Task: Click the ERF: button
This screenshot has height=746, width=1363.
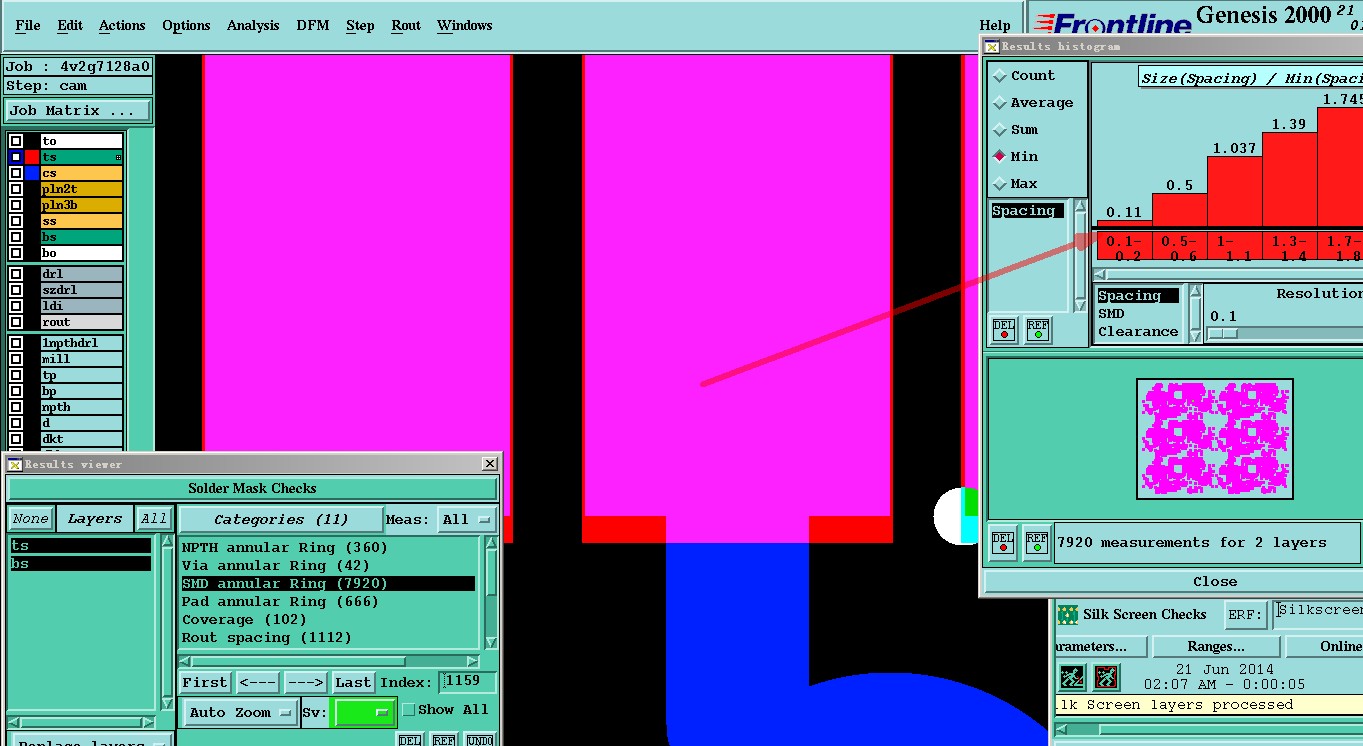Action: pos(1245,614)
